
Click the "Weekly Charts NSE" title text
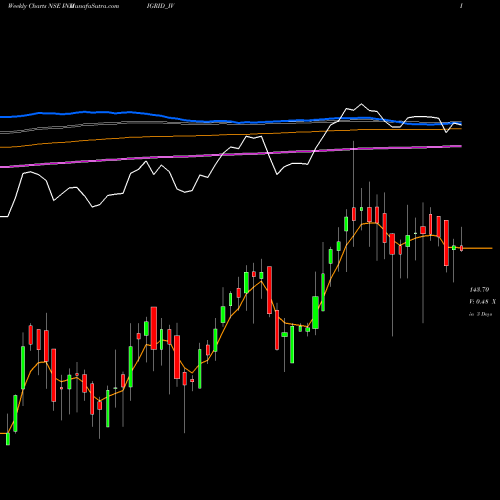(x=35, y=6)
